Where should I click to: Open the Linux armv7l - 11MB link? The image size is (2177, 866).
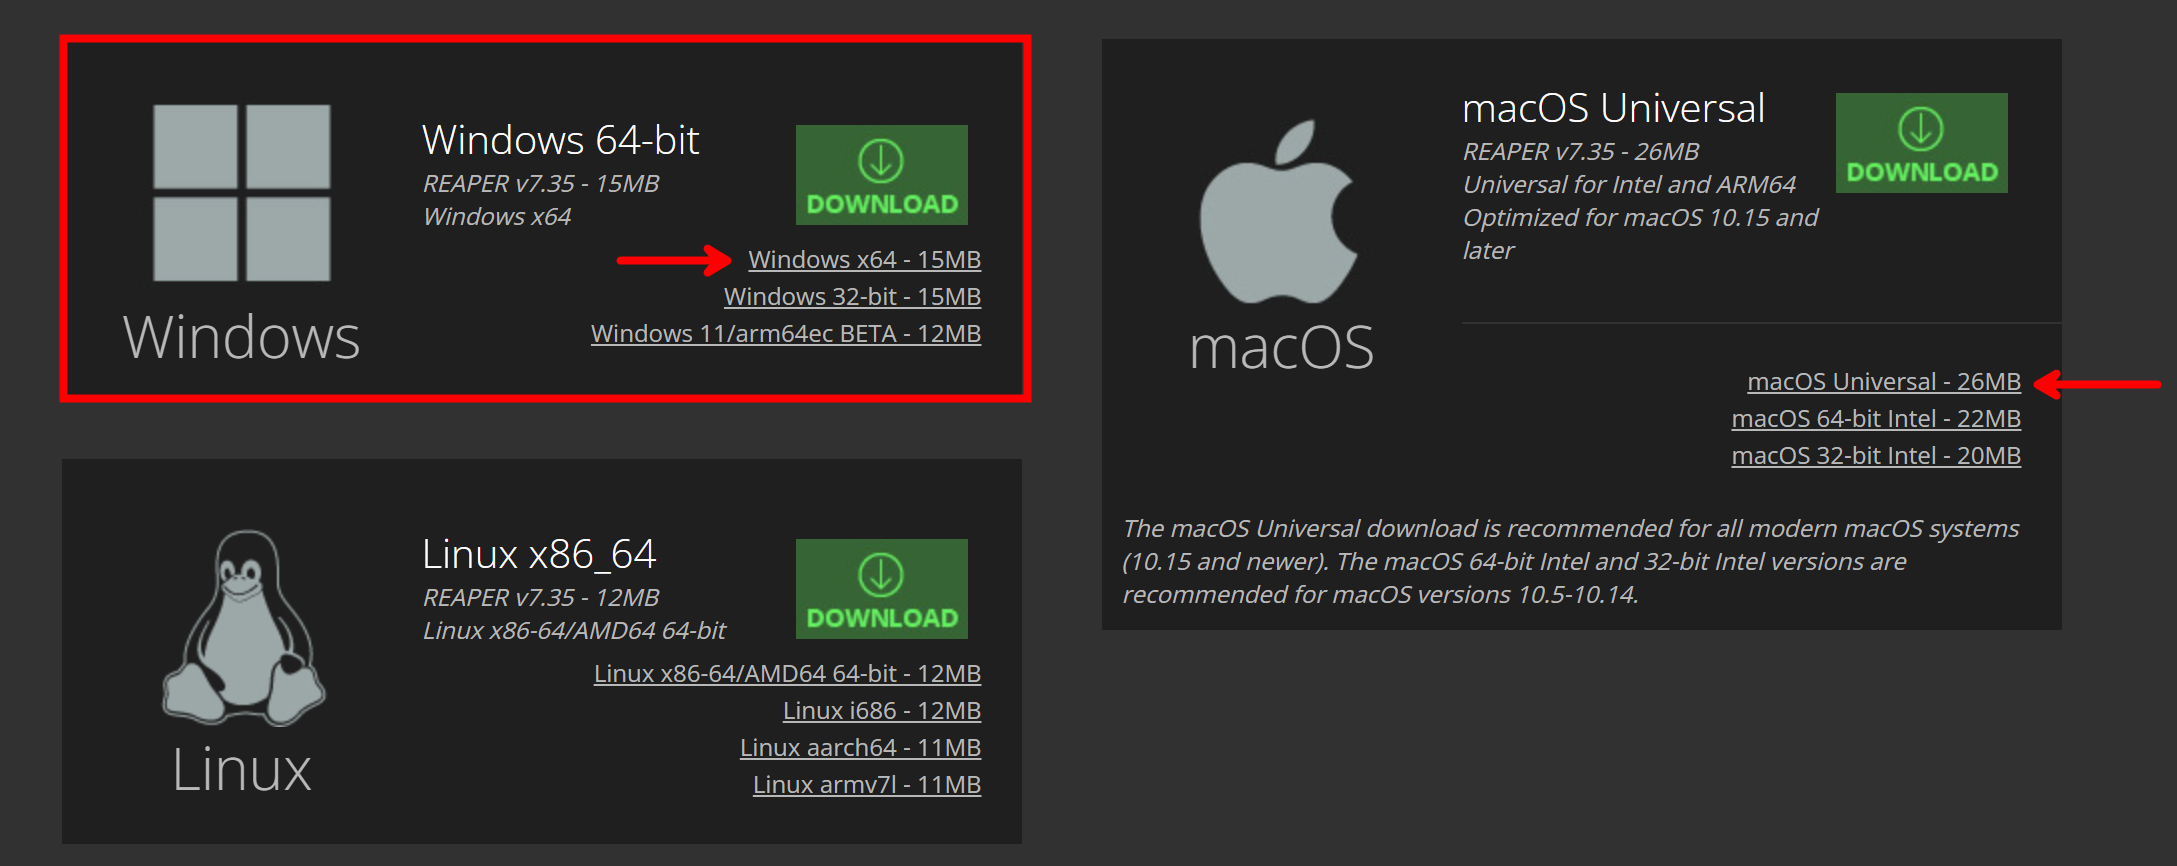(x=866, y=785)
